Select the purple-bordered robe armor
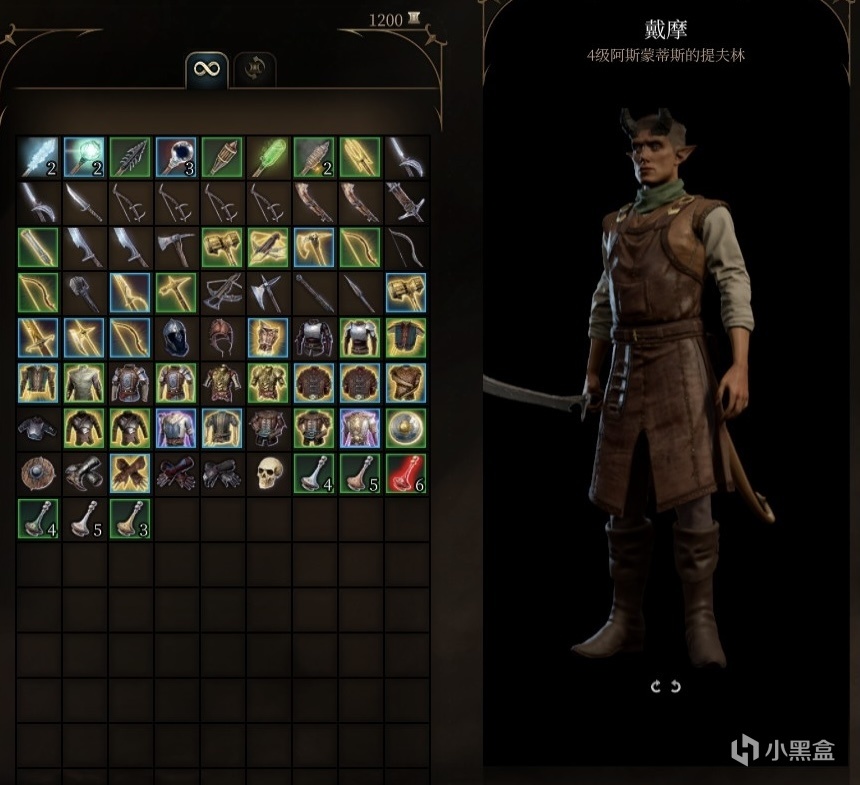Viewport: 860px width, 785px height. pos(176,428)
